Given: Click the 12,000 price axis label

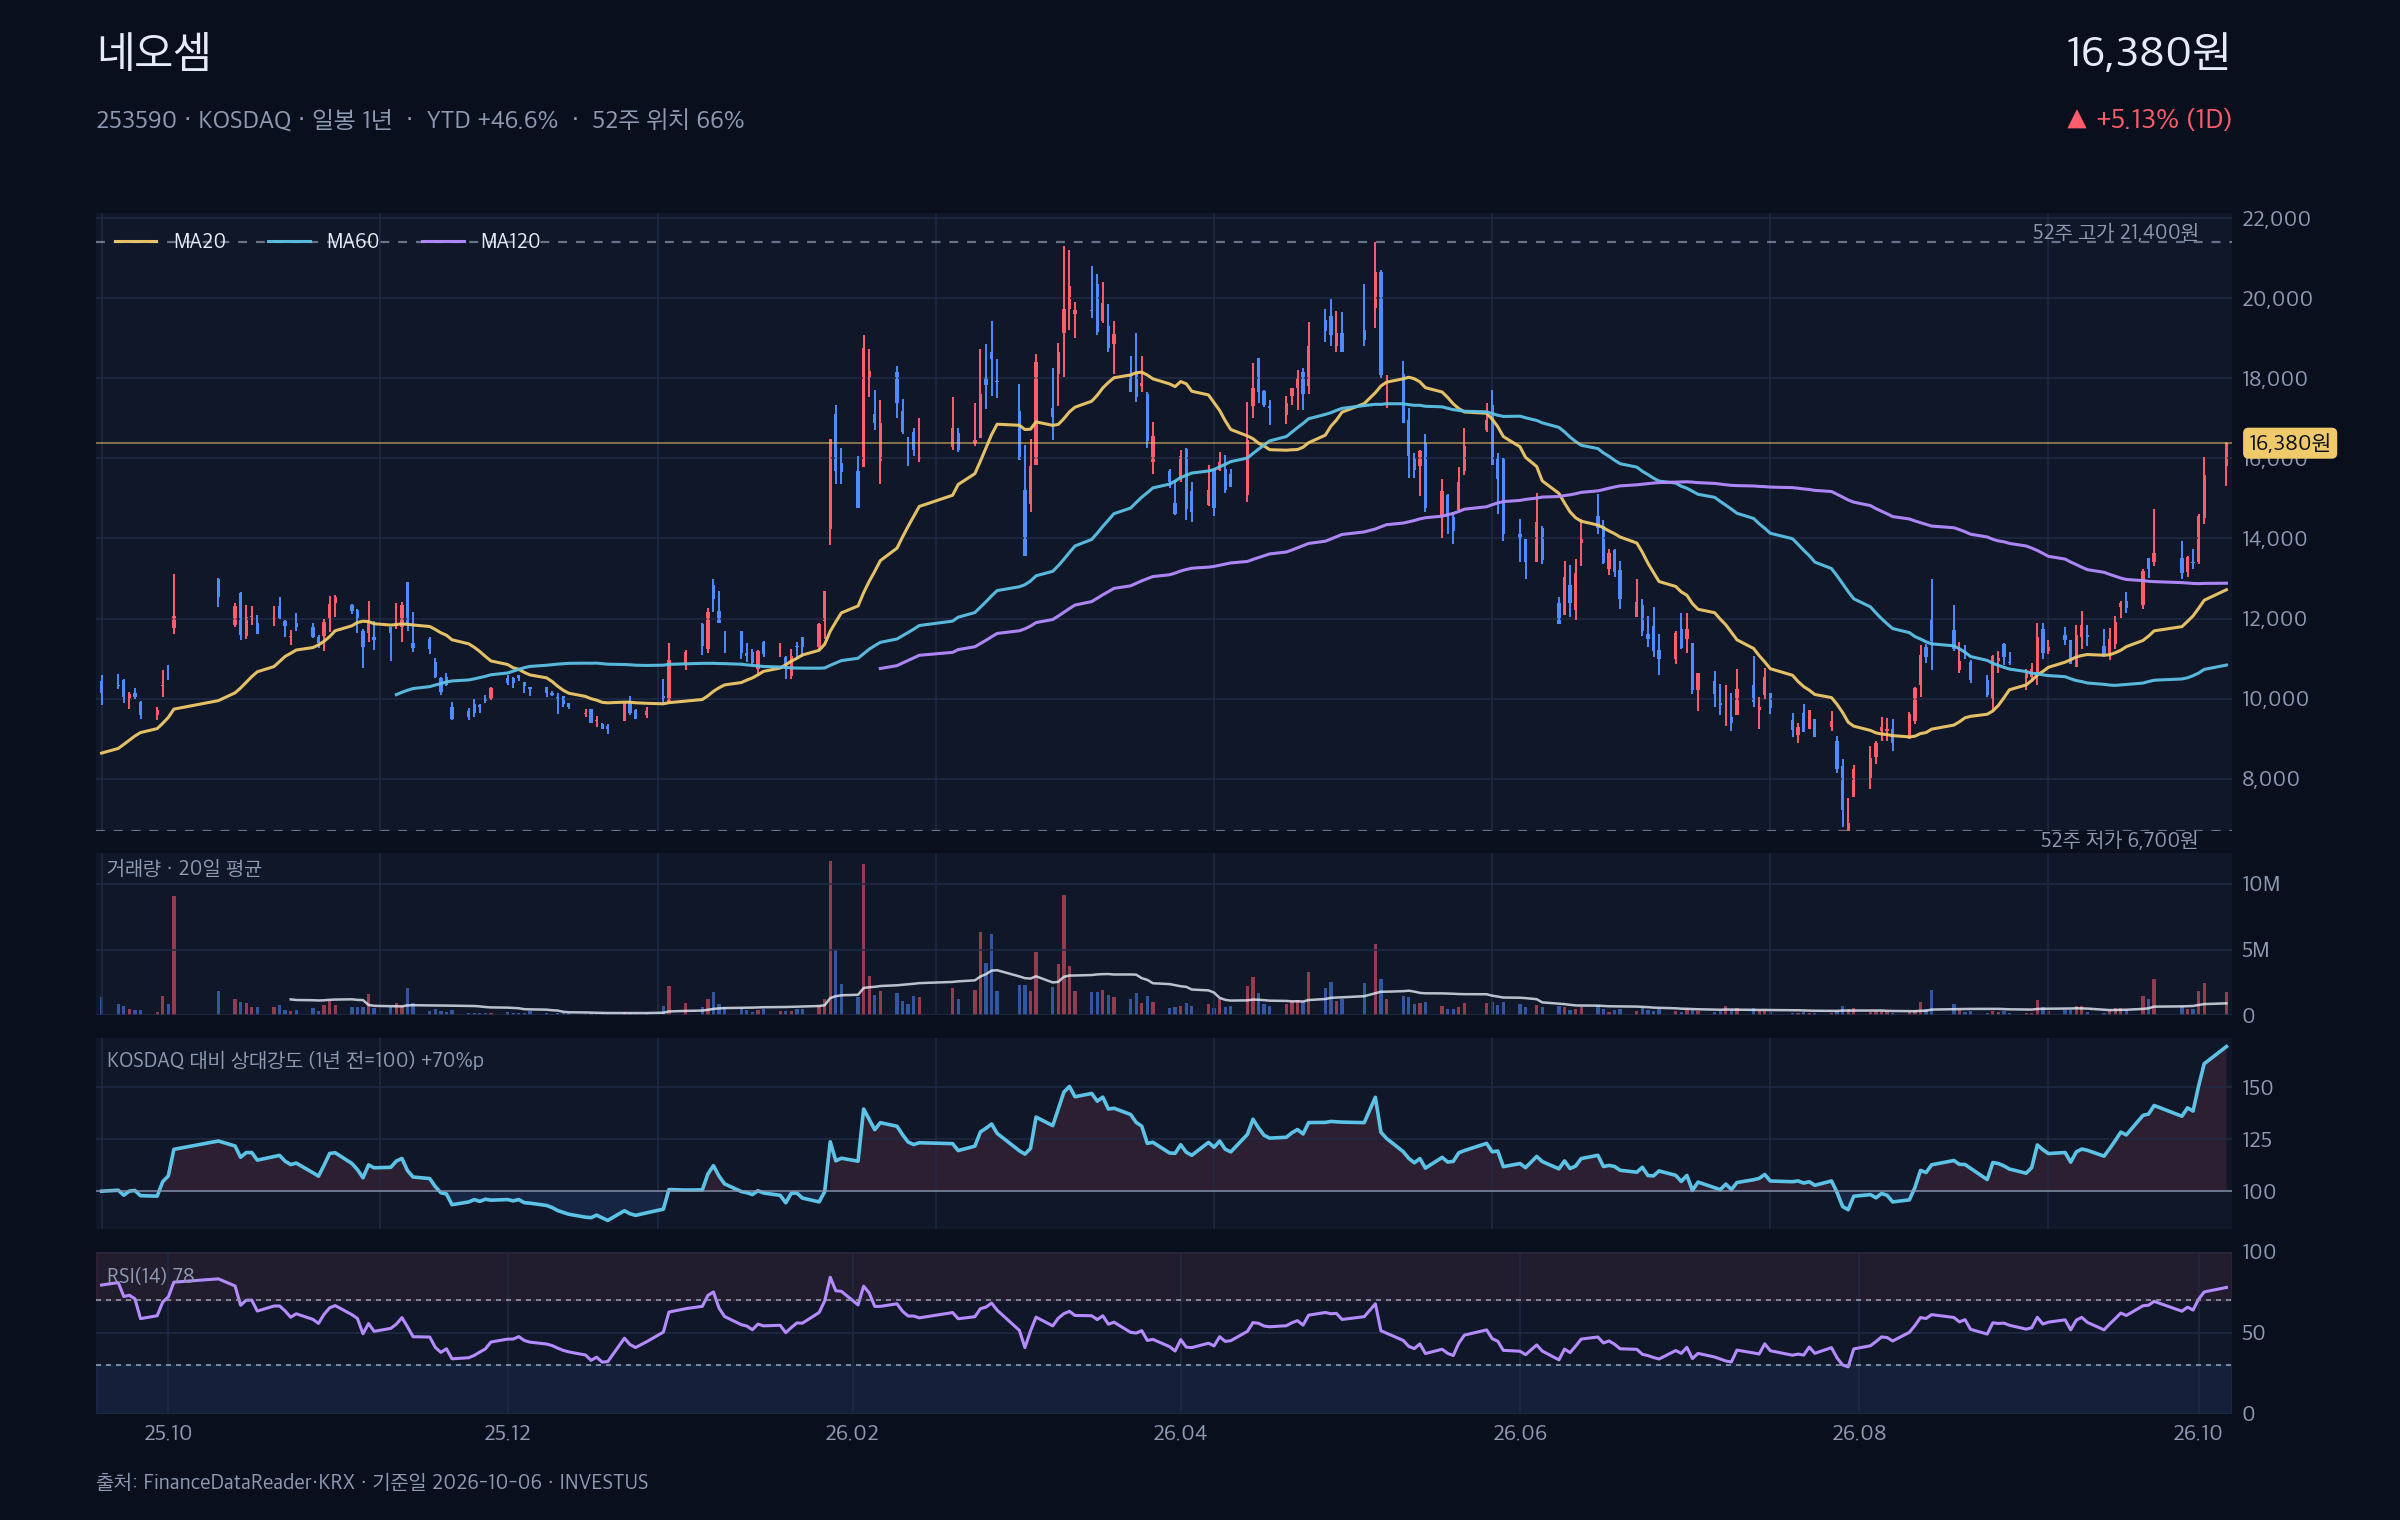Looking at the screenshot, I should pos(2275,619).
